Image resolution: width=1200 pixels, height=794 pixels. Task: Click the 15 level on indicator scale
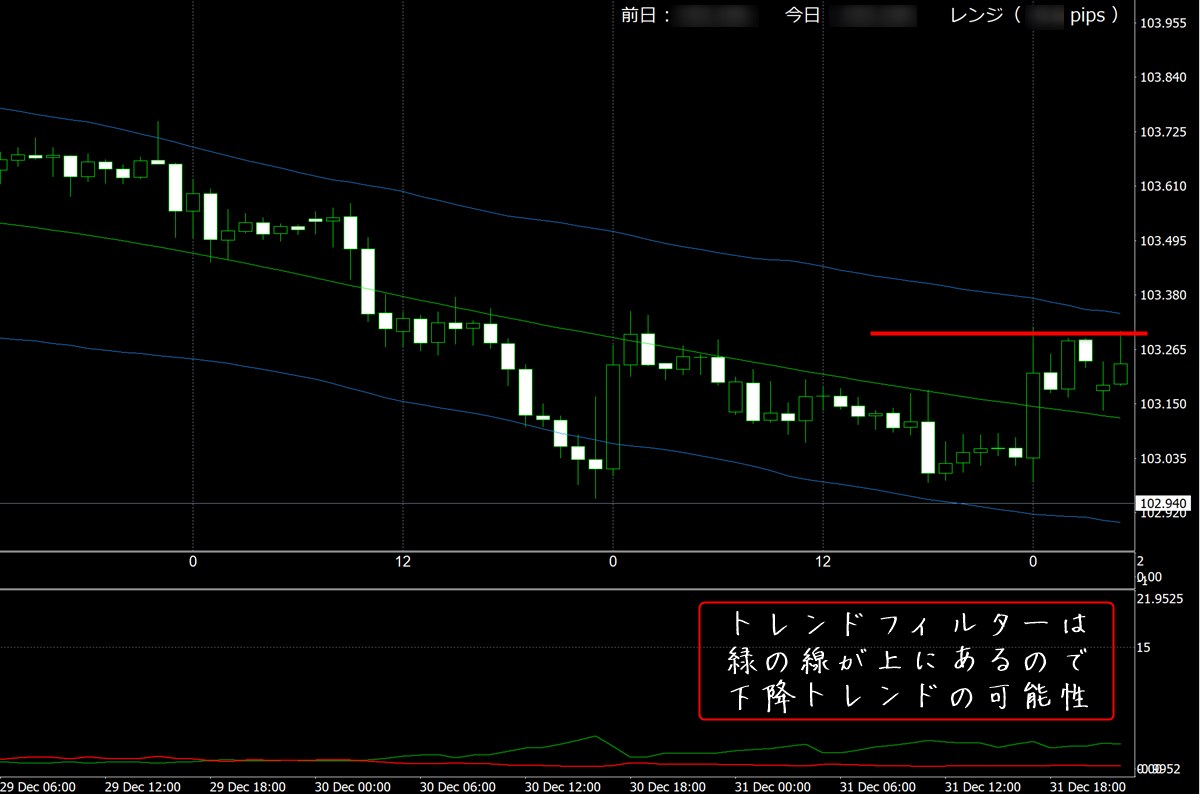[x=1144, y=647]
